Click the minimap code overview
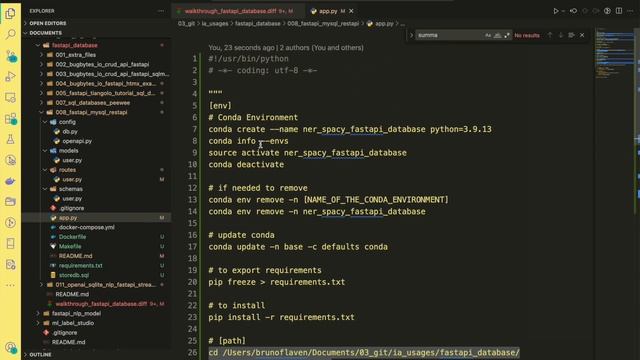The width and height of the screenshot is (640, 360). pos(614,53)
